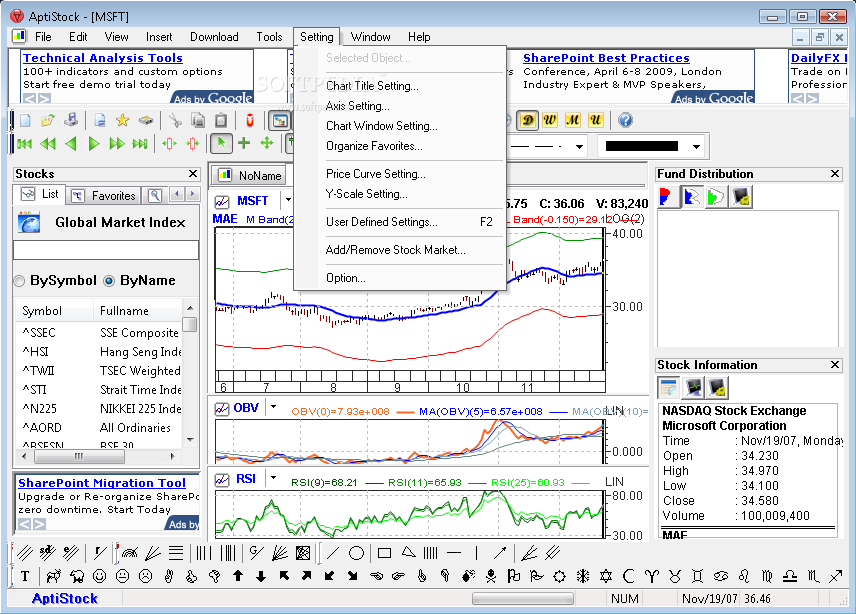The image size is (856, 614).
Task: Toggle the chart window layout toolbar button
Action: click(x=280, y=120)
